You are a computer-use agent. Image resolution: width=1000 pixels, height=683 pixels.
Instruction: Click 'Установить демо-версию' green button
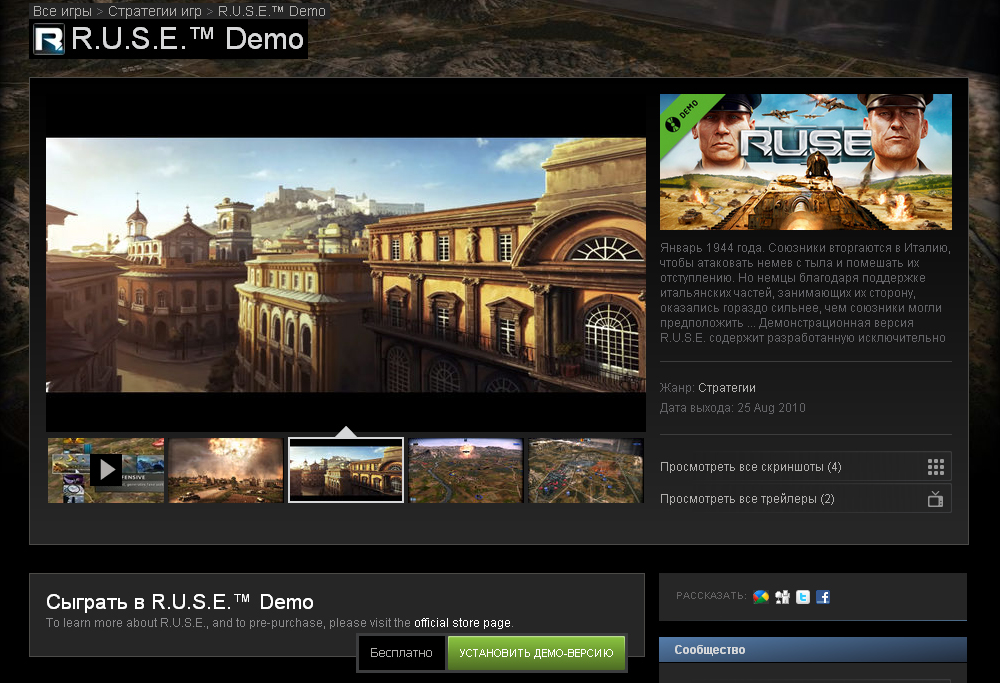[x=536, y=653]
